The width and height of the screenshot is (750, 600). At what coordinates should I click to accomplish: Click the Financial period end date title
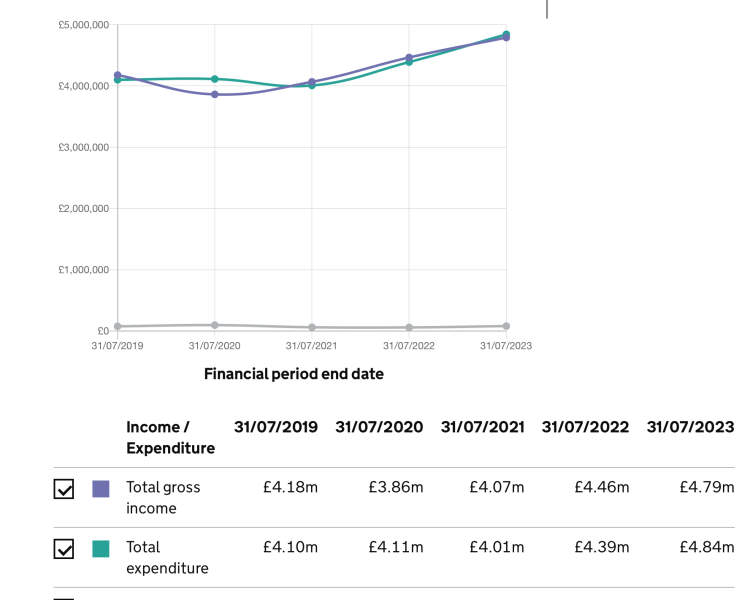(293, 374)
